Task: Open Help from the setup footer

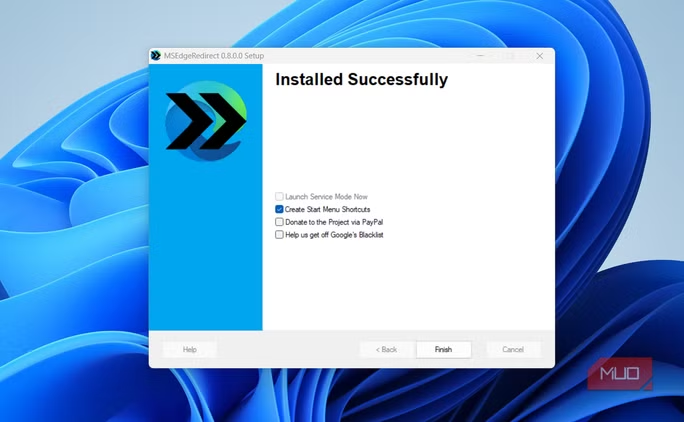Action: pos(190,350)
